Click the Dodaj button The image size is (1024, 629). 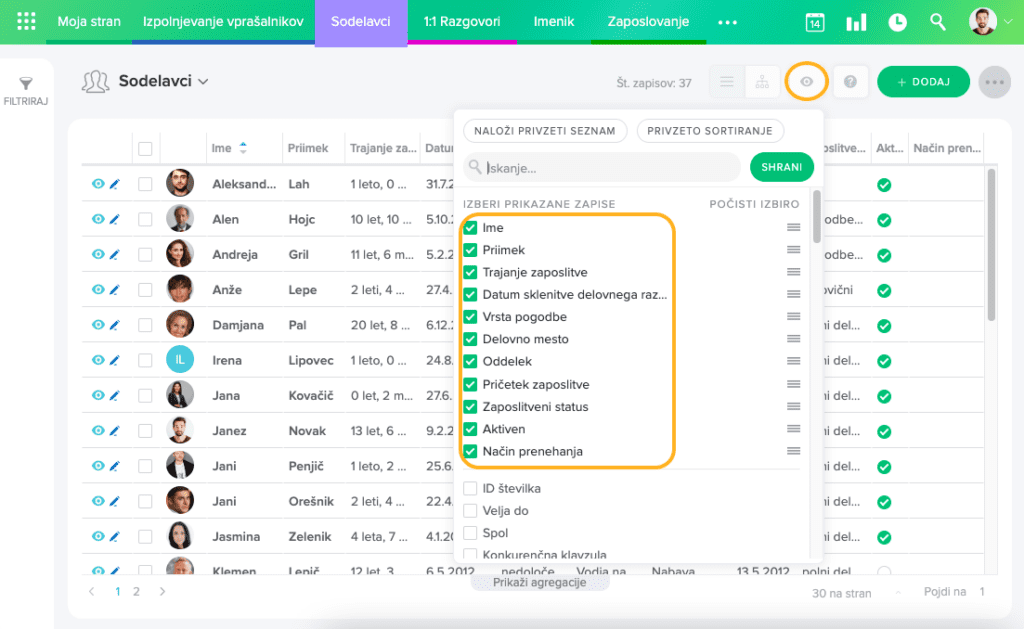click(922, 82)
